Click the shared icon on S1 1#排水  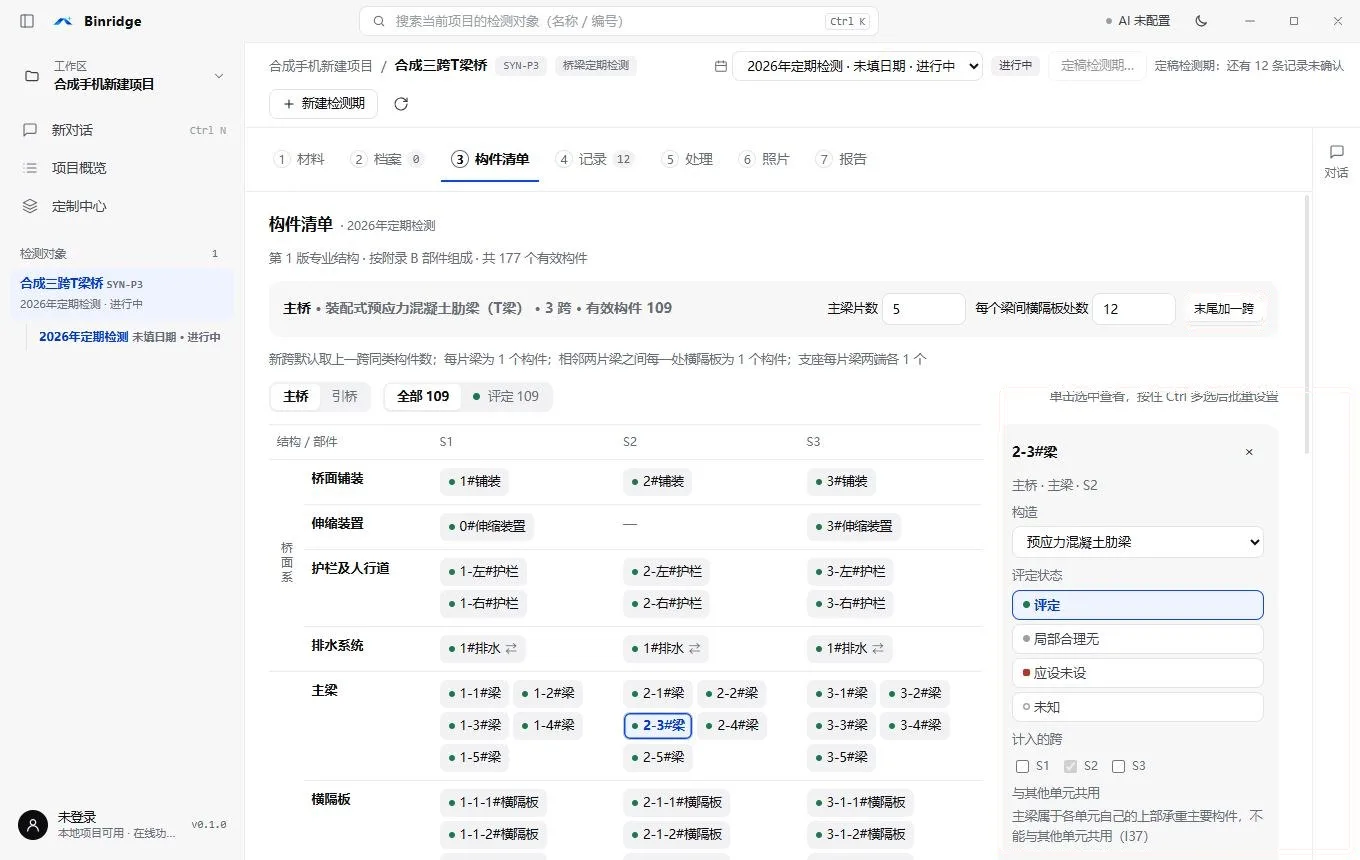coord(511,649)
